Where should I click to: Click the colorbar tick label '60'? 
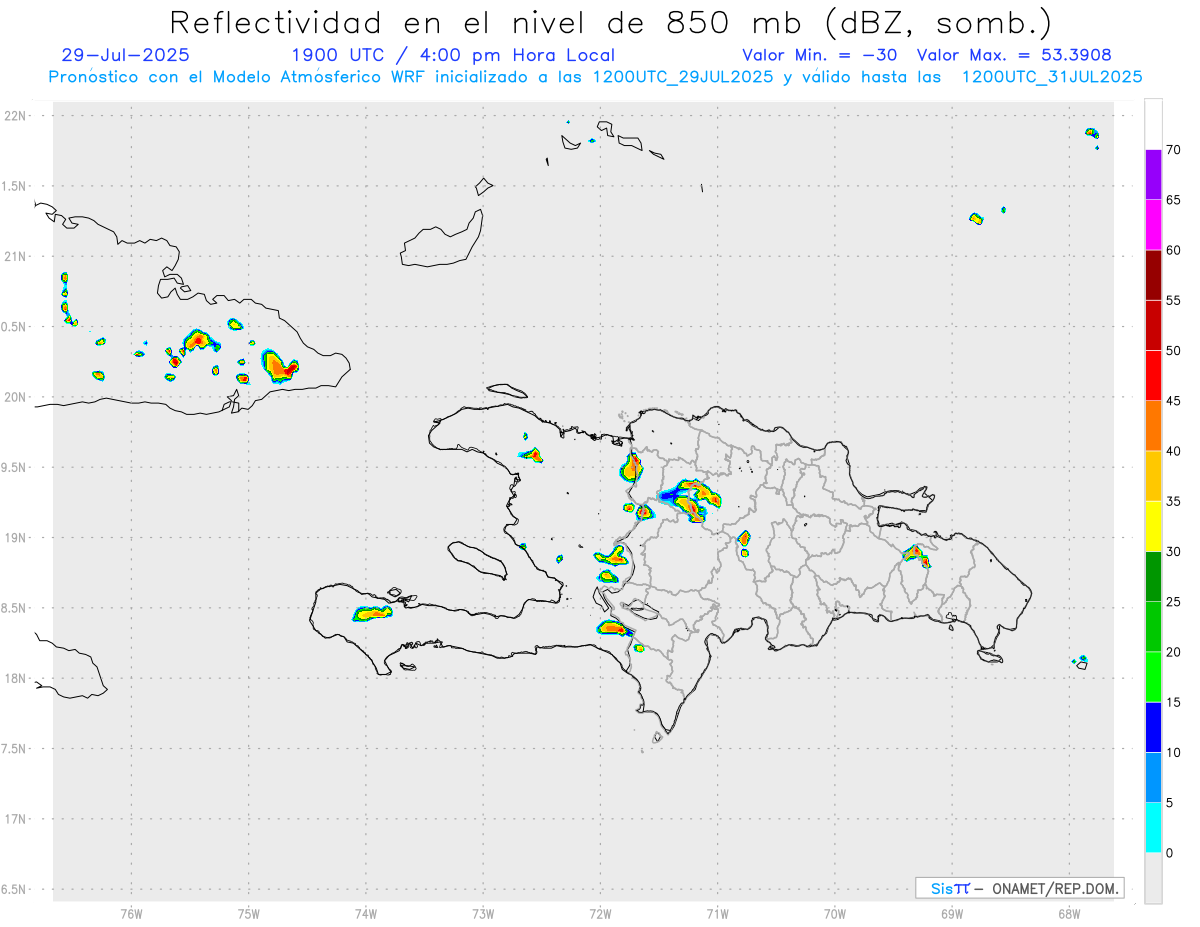click(x=1174, y=250)
